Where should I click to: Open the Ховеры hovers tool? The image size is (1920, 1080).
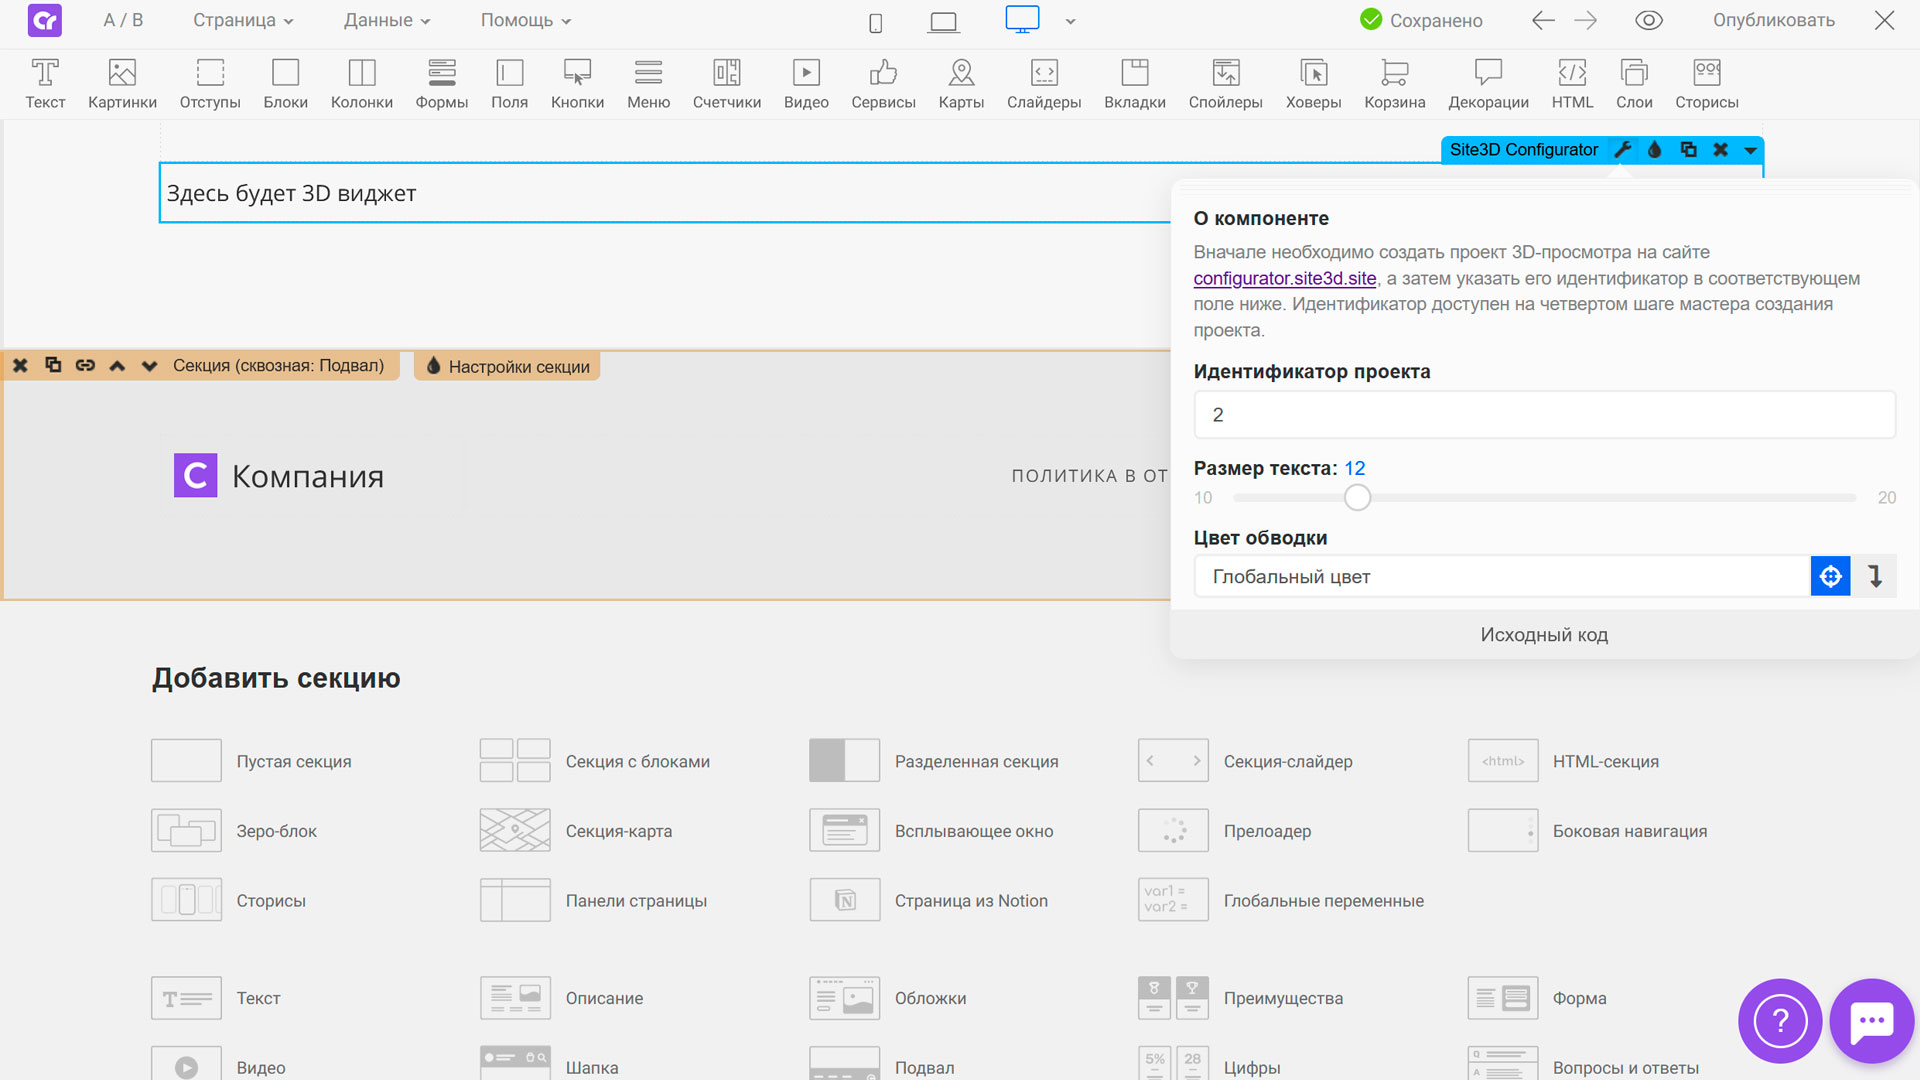click(x=1313, y=84)
